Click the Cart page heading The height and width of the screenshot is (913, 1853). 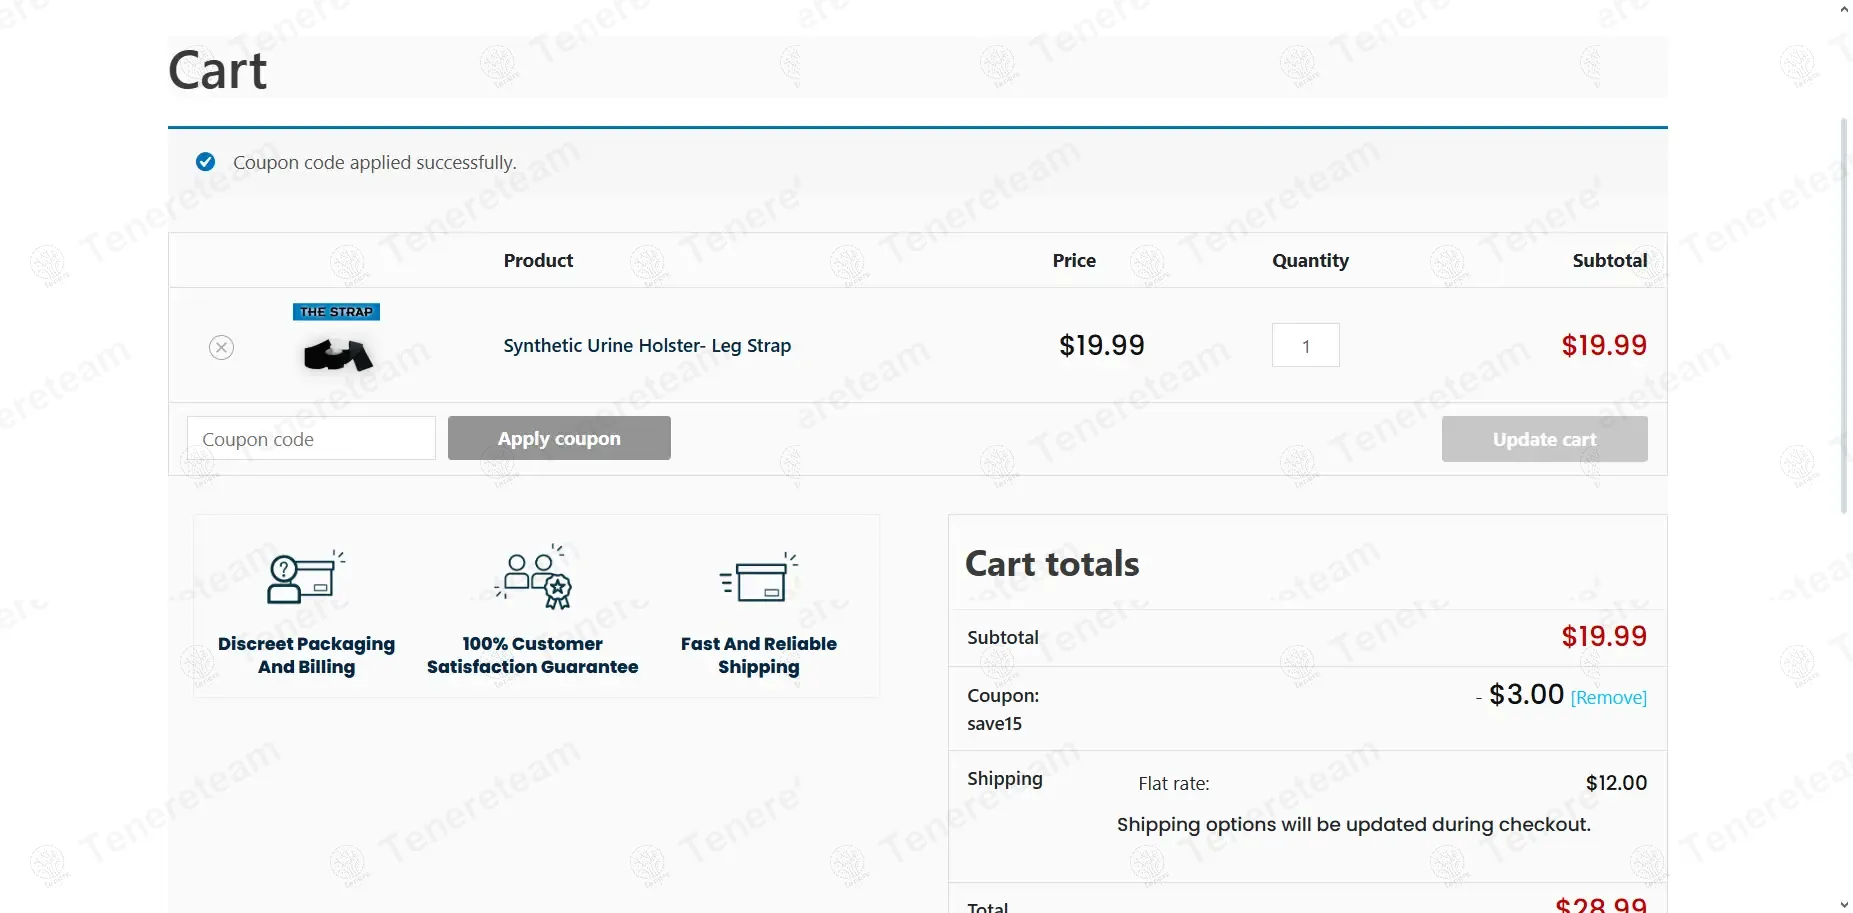point(218,71)
